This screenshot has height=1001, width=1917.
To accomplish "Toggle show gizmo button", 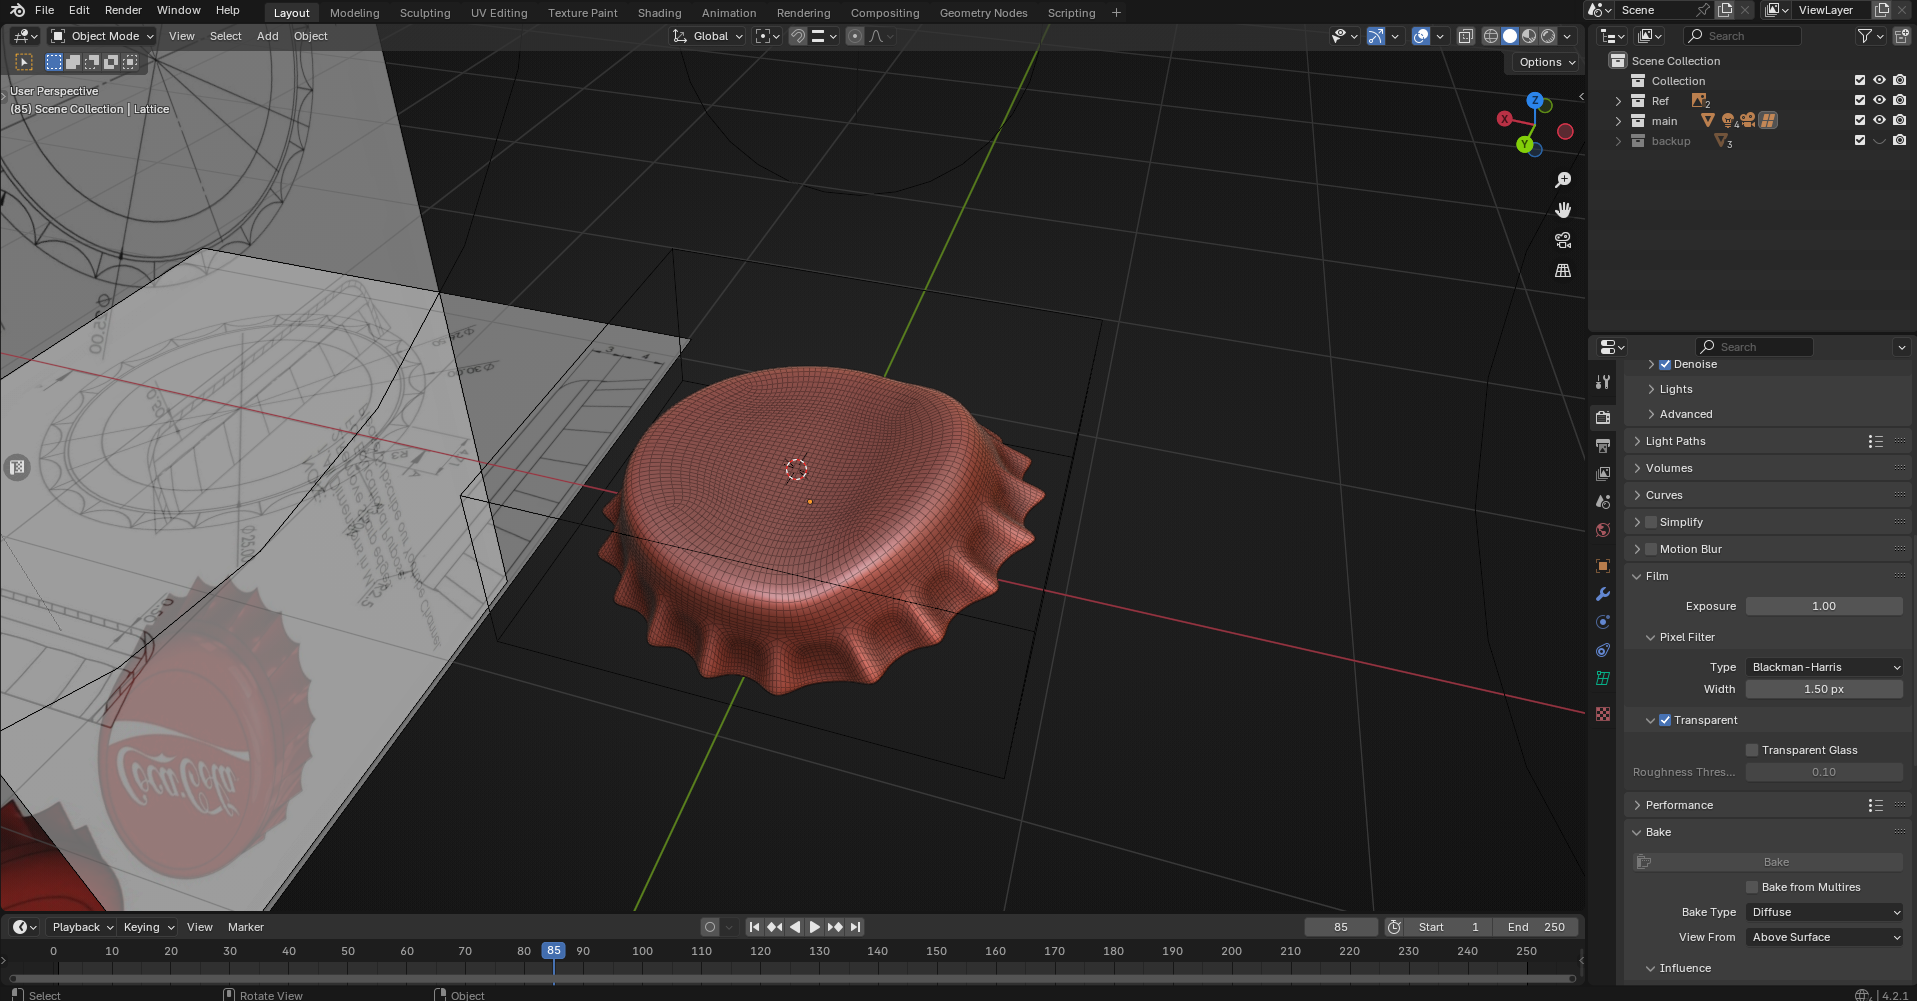I will click(x=1376, y=36).
